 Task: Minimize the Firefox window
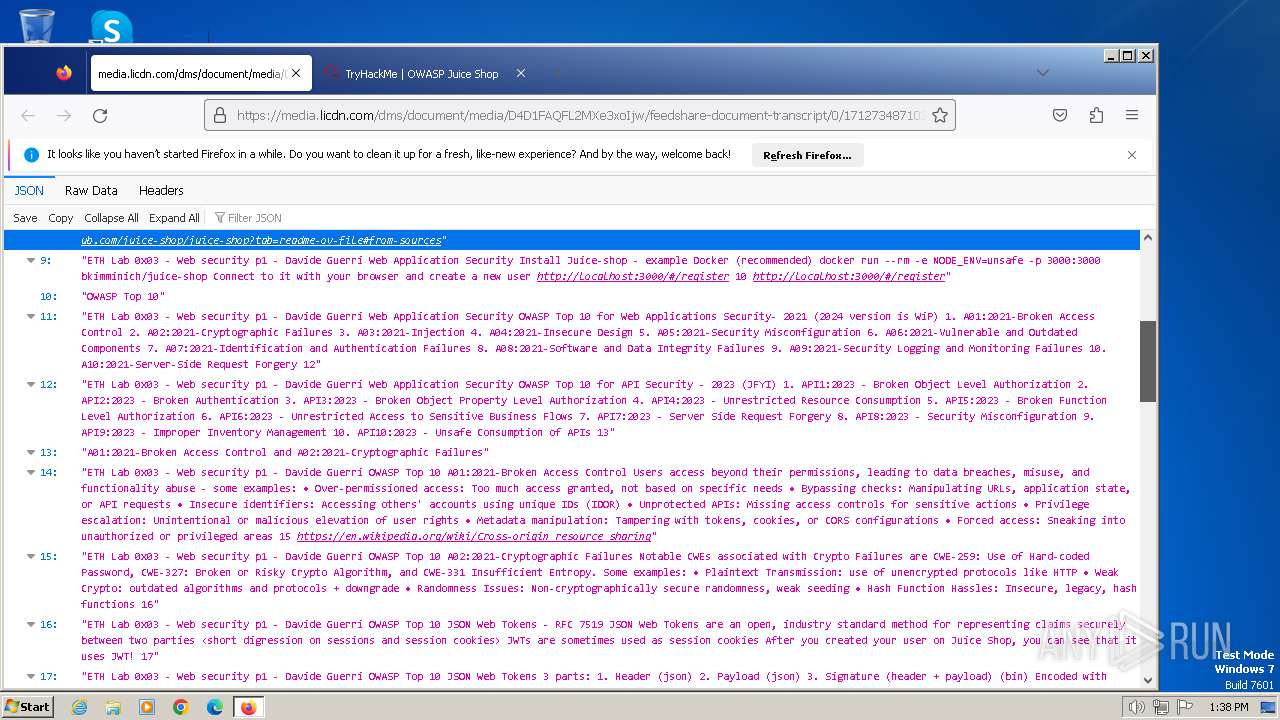click(1111, 56)
